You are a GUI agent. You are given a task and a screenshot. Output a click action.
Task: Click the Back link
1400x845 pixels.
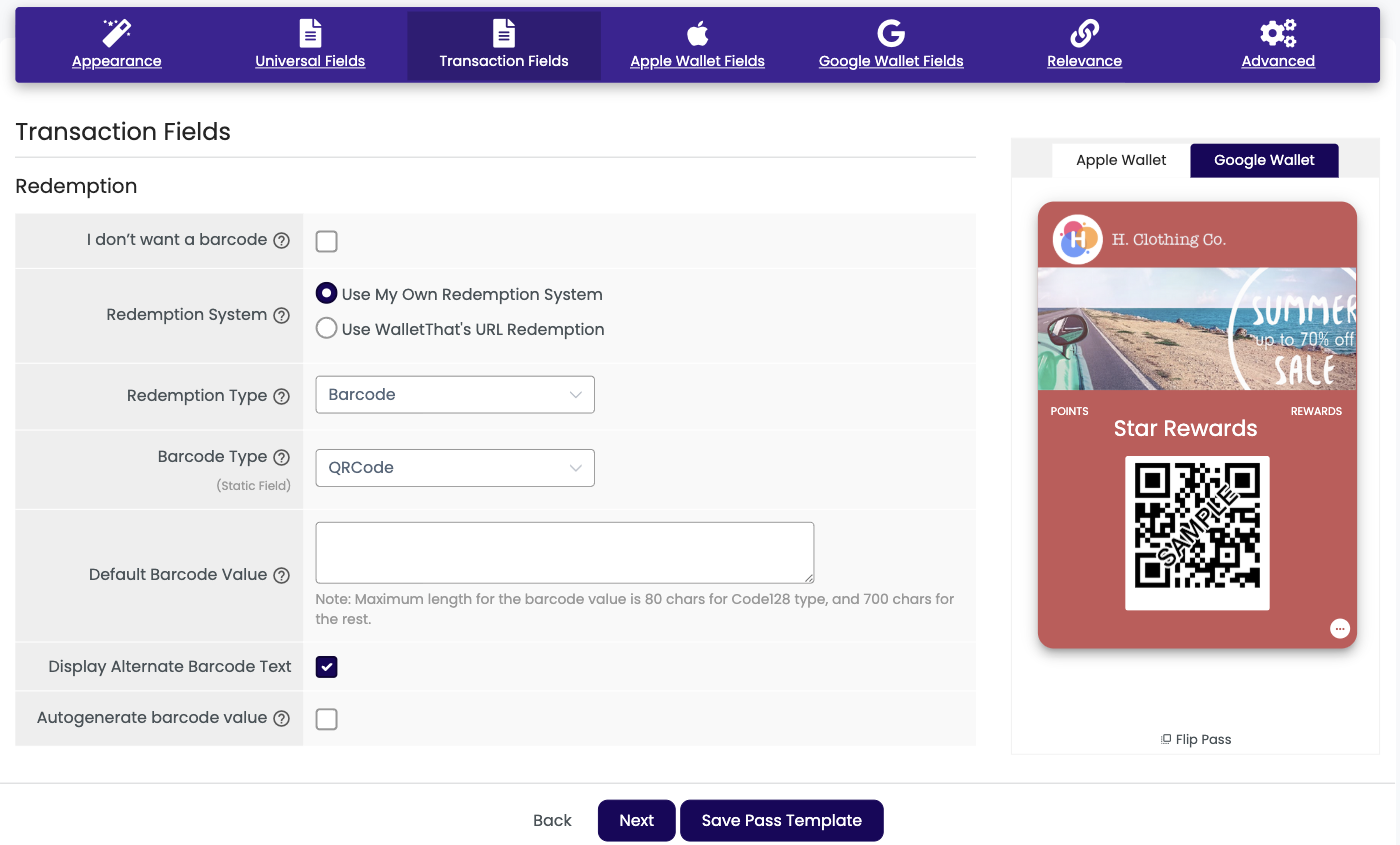552,821
